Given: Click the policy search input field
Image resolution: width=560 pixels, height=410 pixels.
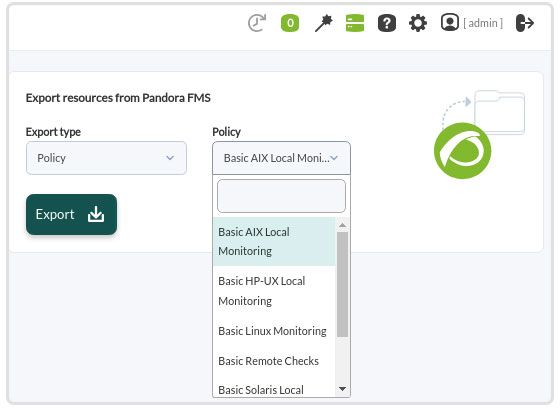Looking at the screenshot, I should tap(281, 196).
